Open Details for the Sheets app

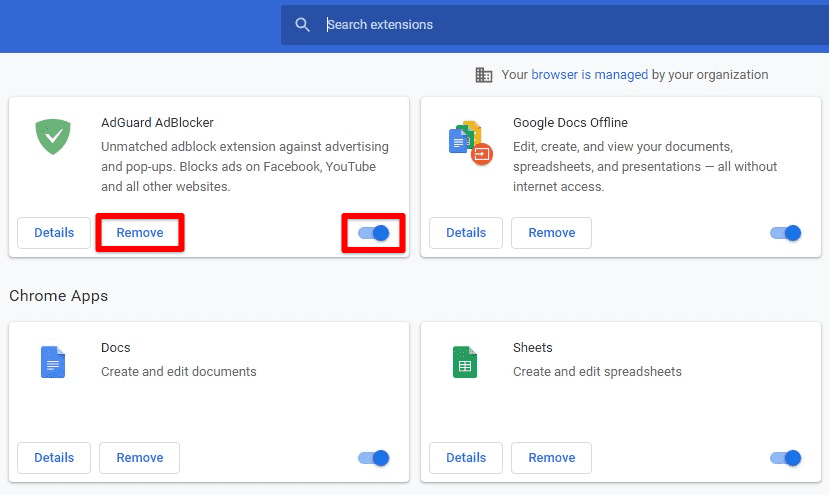[x=466, y=458]
